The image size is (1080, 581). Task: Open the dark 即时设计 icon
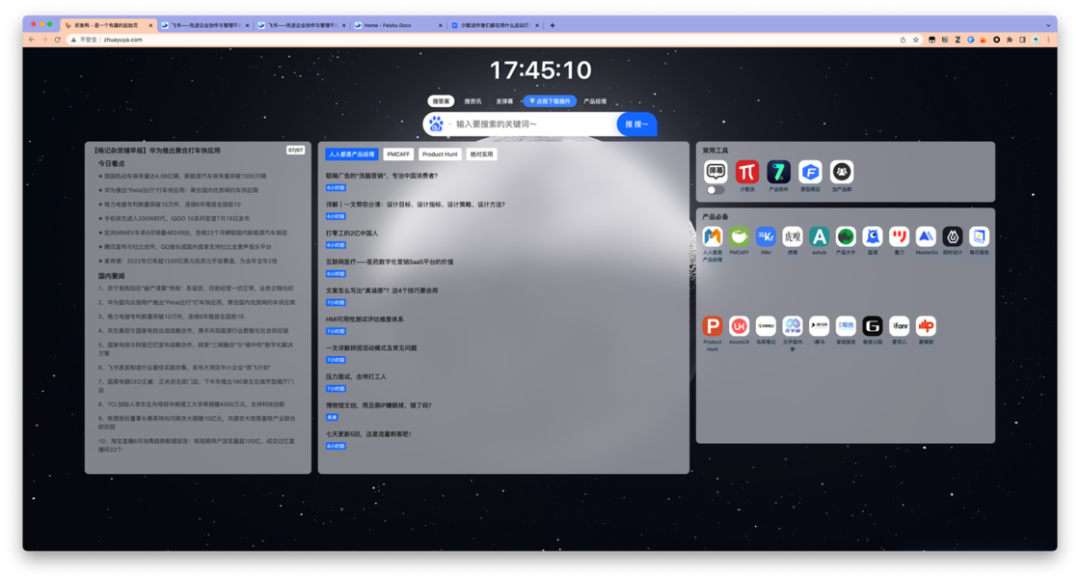coord(952,237)
